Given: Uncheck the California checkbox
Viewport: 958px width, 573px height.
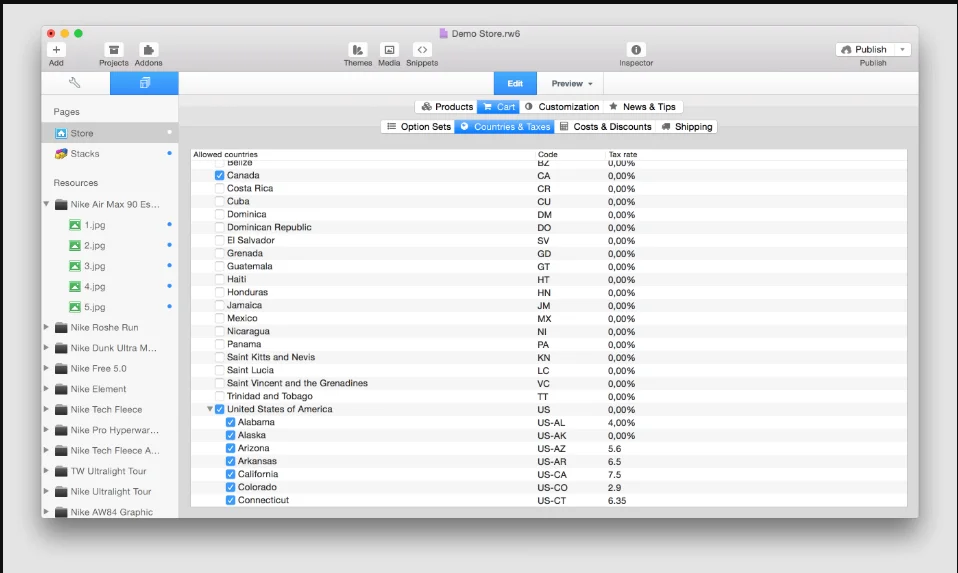Looking at the screenshot, I should [230, 474].
